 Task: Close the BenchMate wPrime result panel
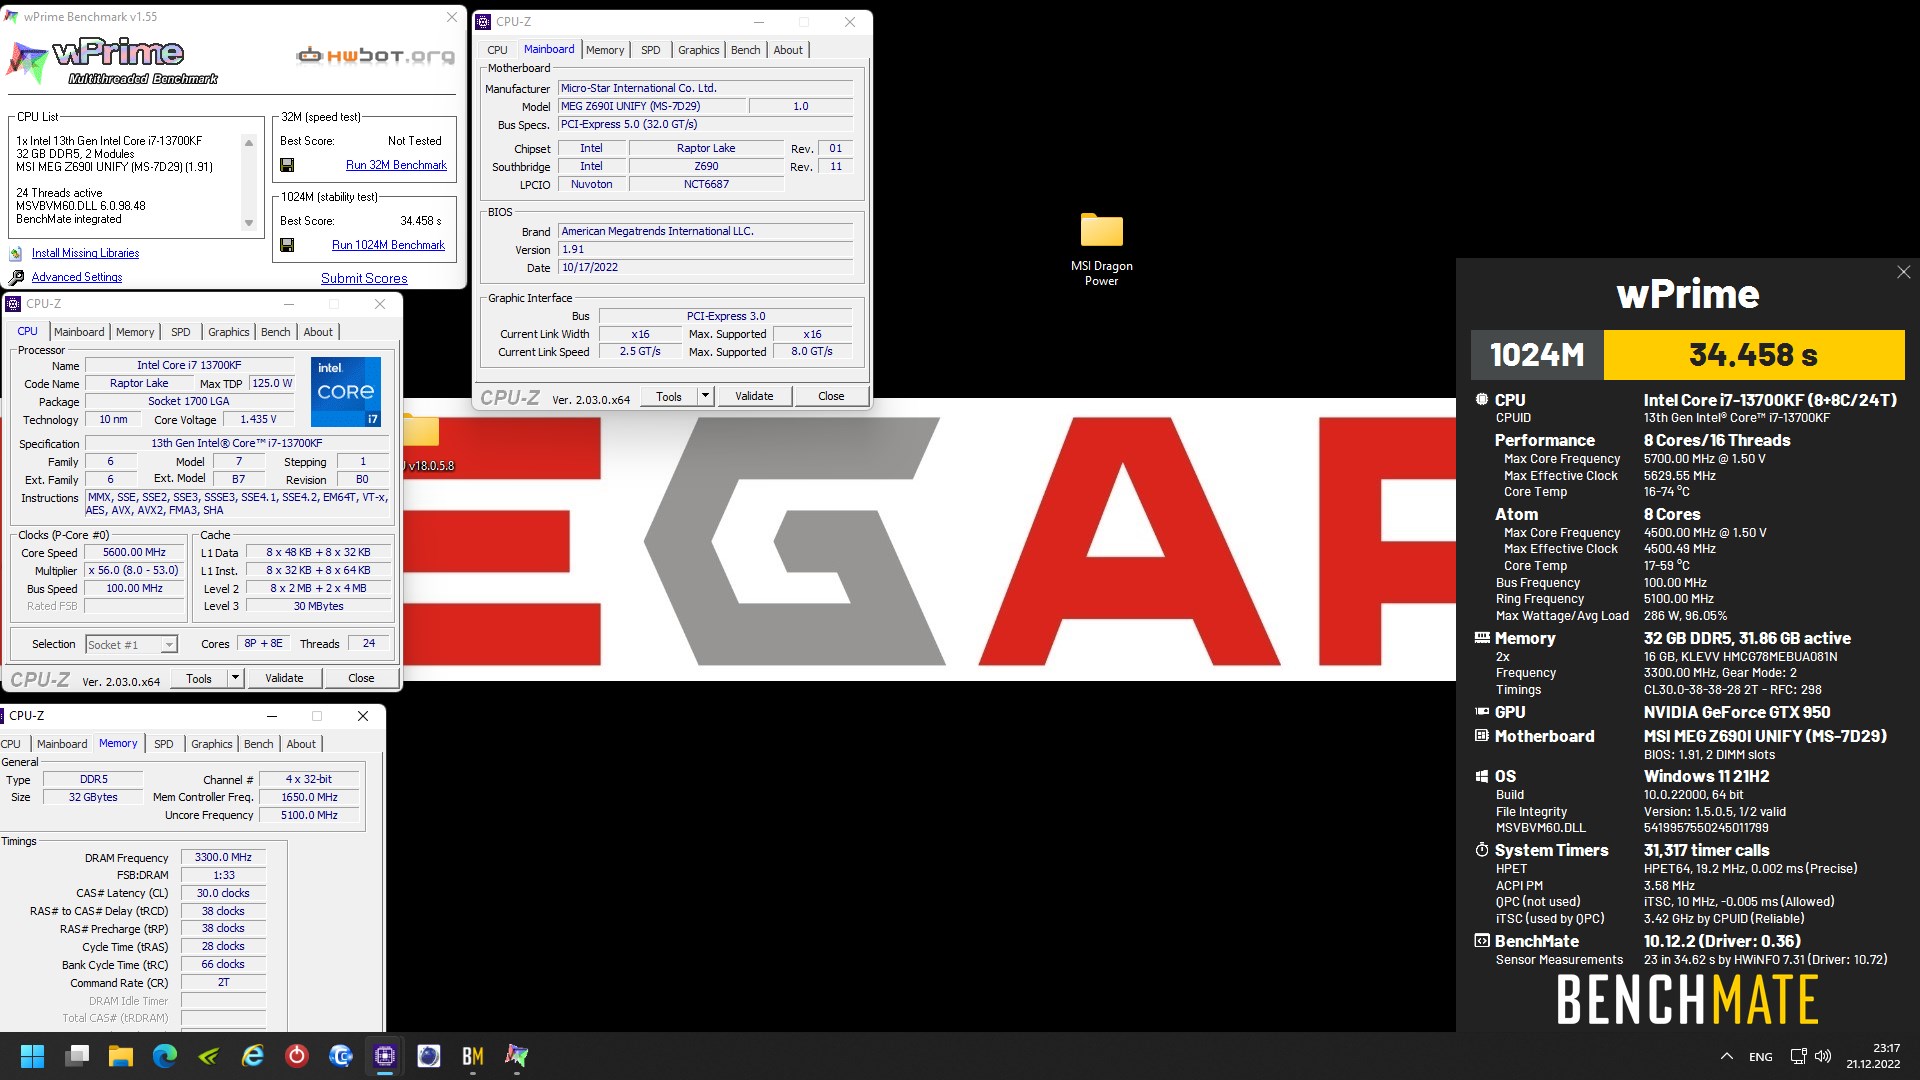click(x=1904, y=272)
